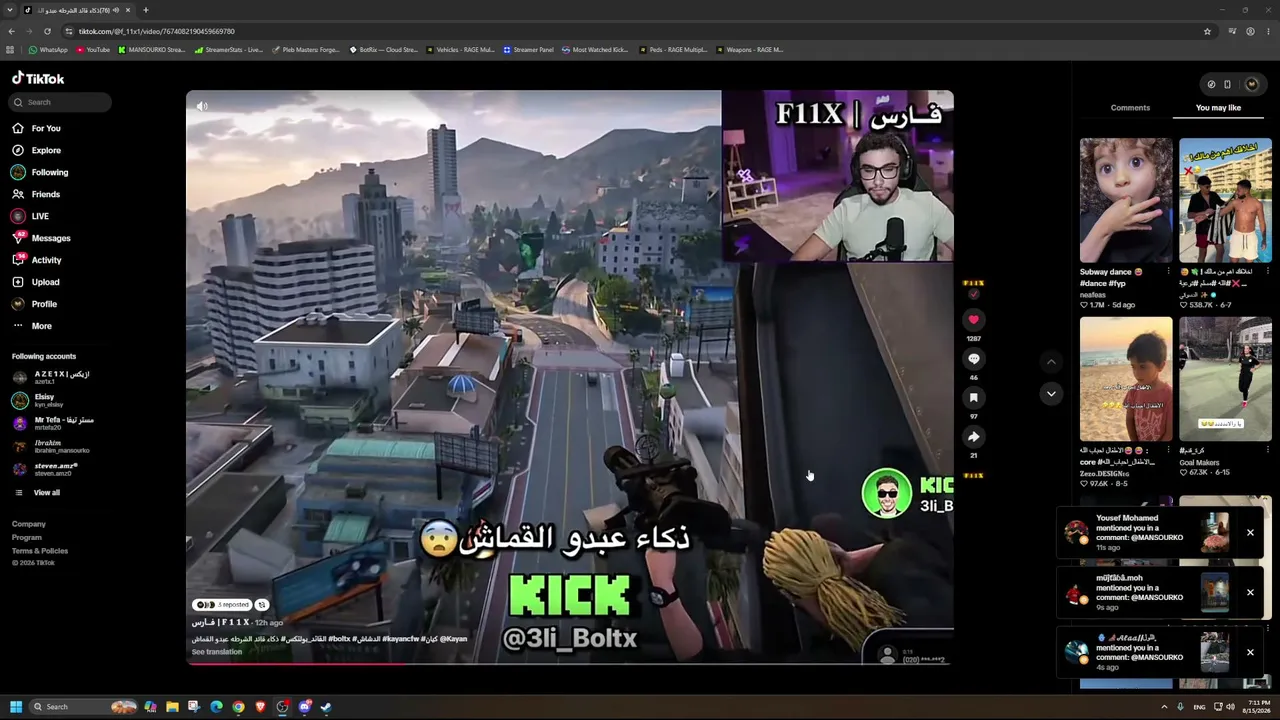The height and width of the screenshot is (720, 1280).
Task: Open the Subway dance video thumbnail
Action: point(1126,200)
